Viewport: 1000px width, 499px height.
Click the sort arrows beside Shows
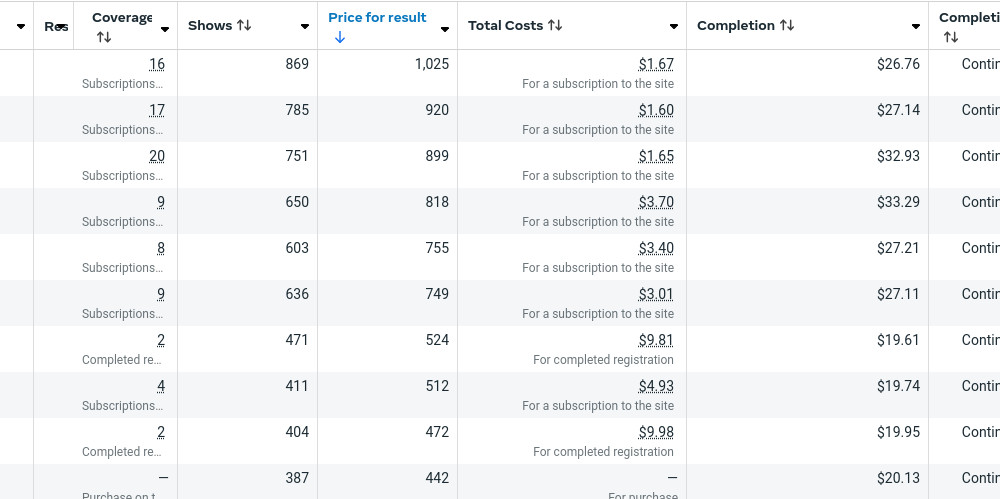tap(244, 25)
